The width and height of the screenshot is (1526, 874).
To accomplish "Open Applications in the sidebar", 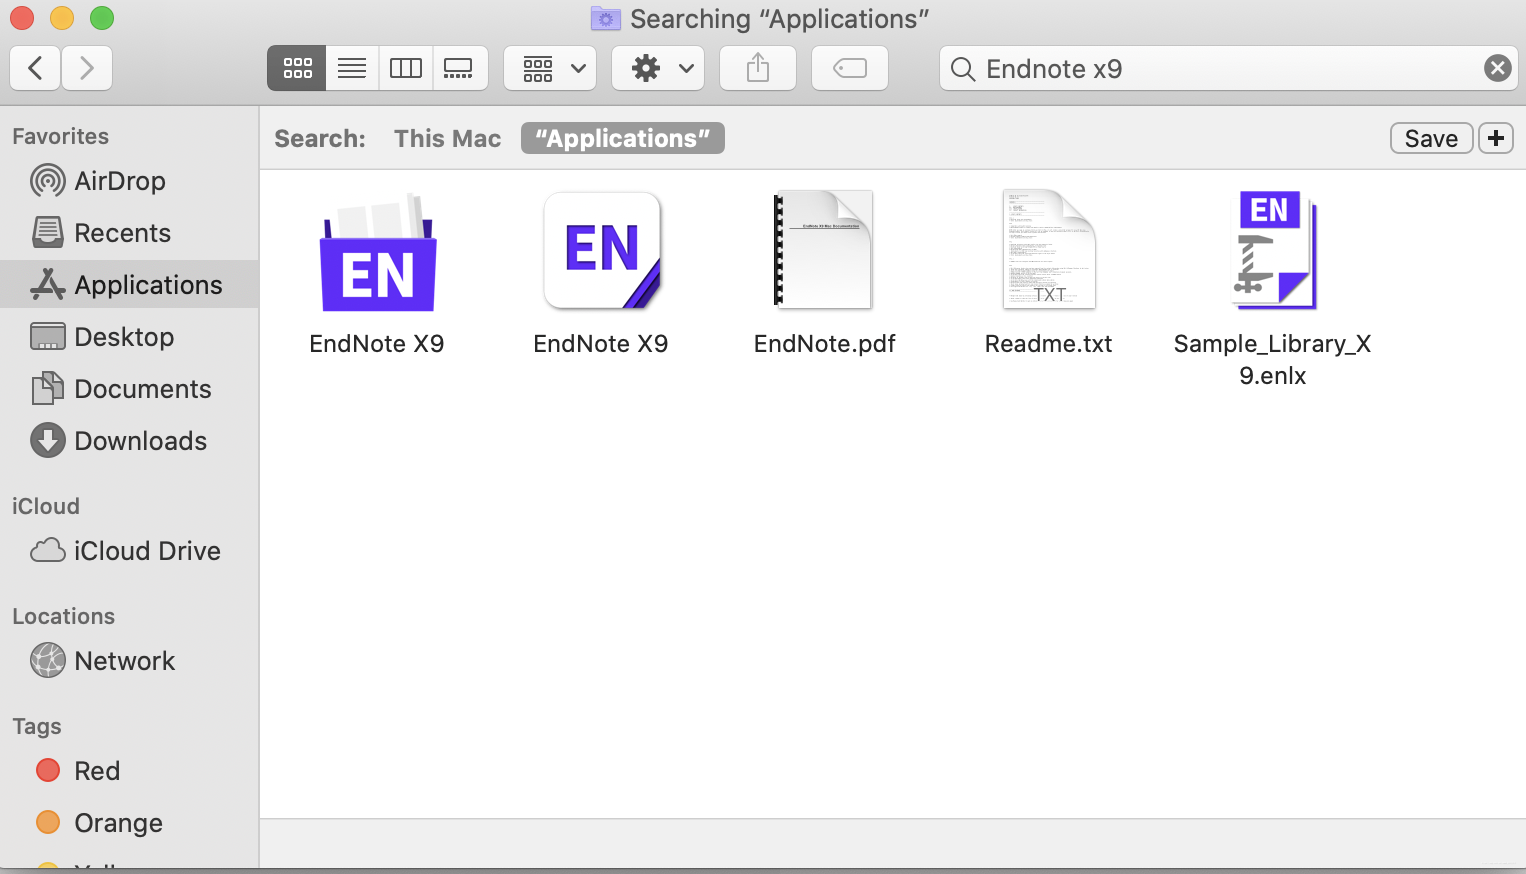I will pyautogui.click(x=129, y=285).
